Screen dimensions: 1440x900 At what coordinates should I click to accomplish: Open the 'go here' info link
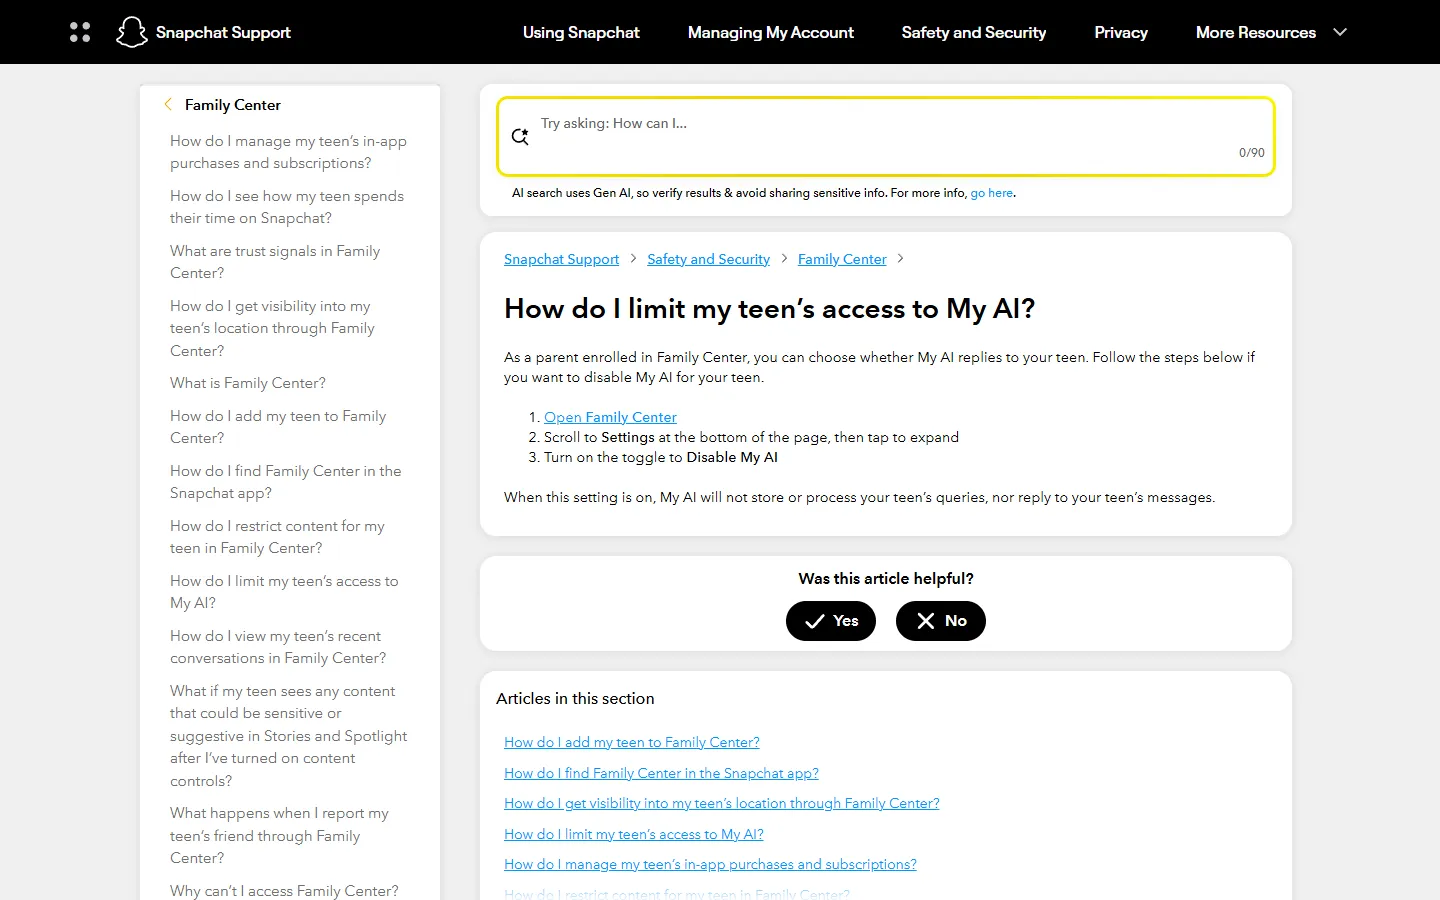pos(992,193)
